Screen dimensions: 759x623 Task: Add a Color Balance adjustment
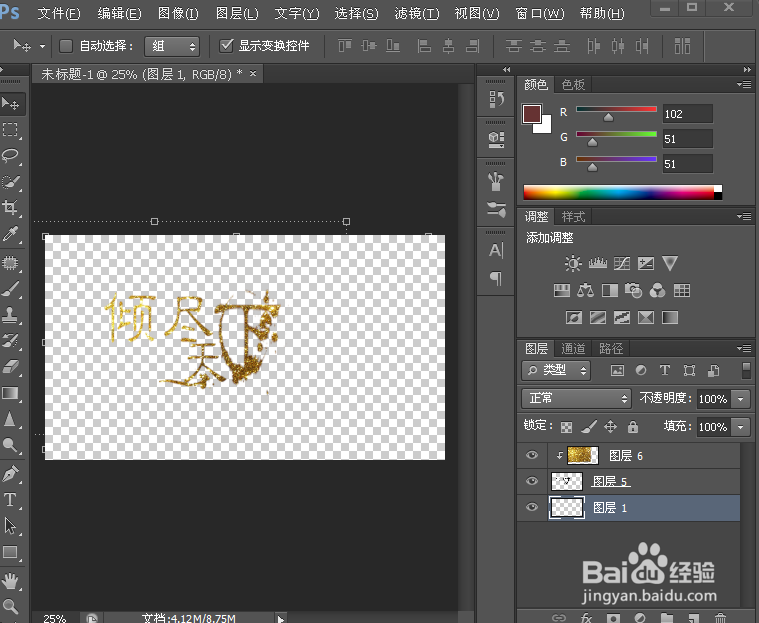pyautogui.click(x=585, y=290)
